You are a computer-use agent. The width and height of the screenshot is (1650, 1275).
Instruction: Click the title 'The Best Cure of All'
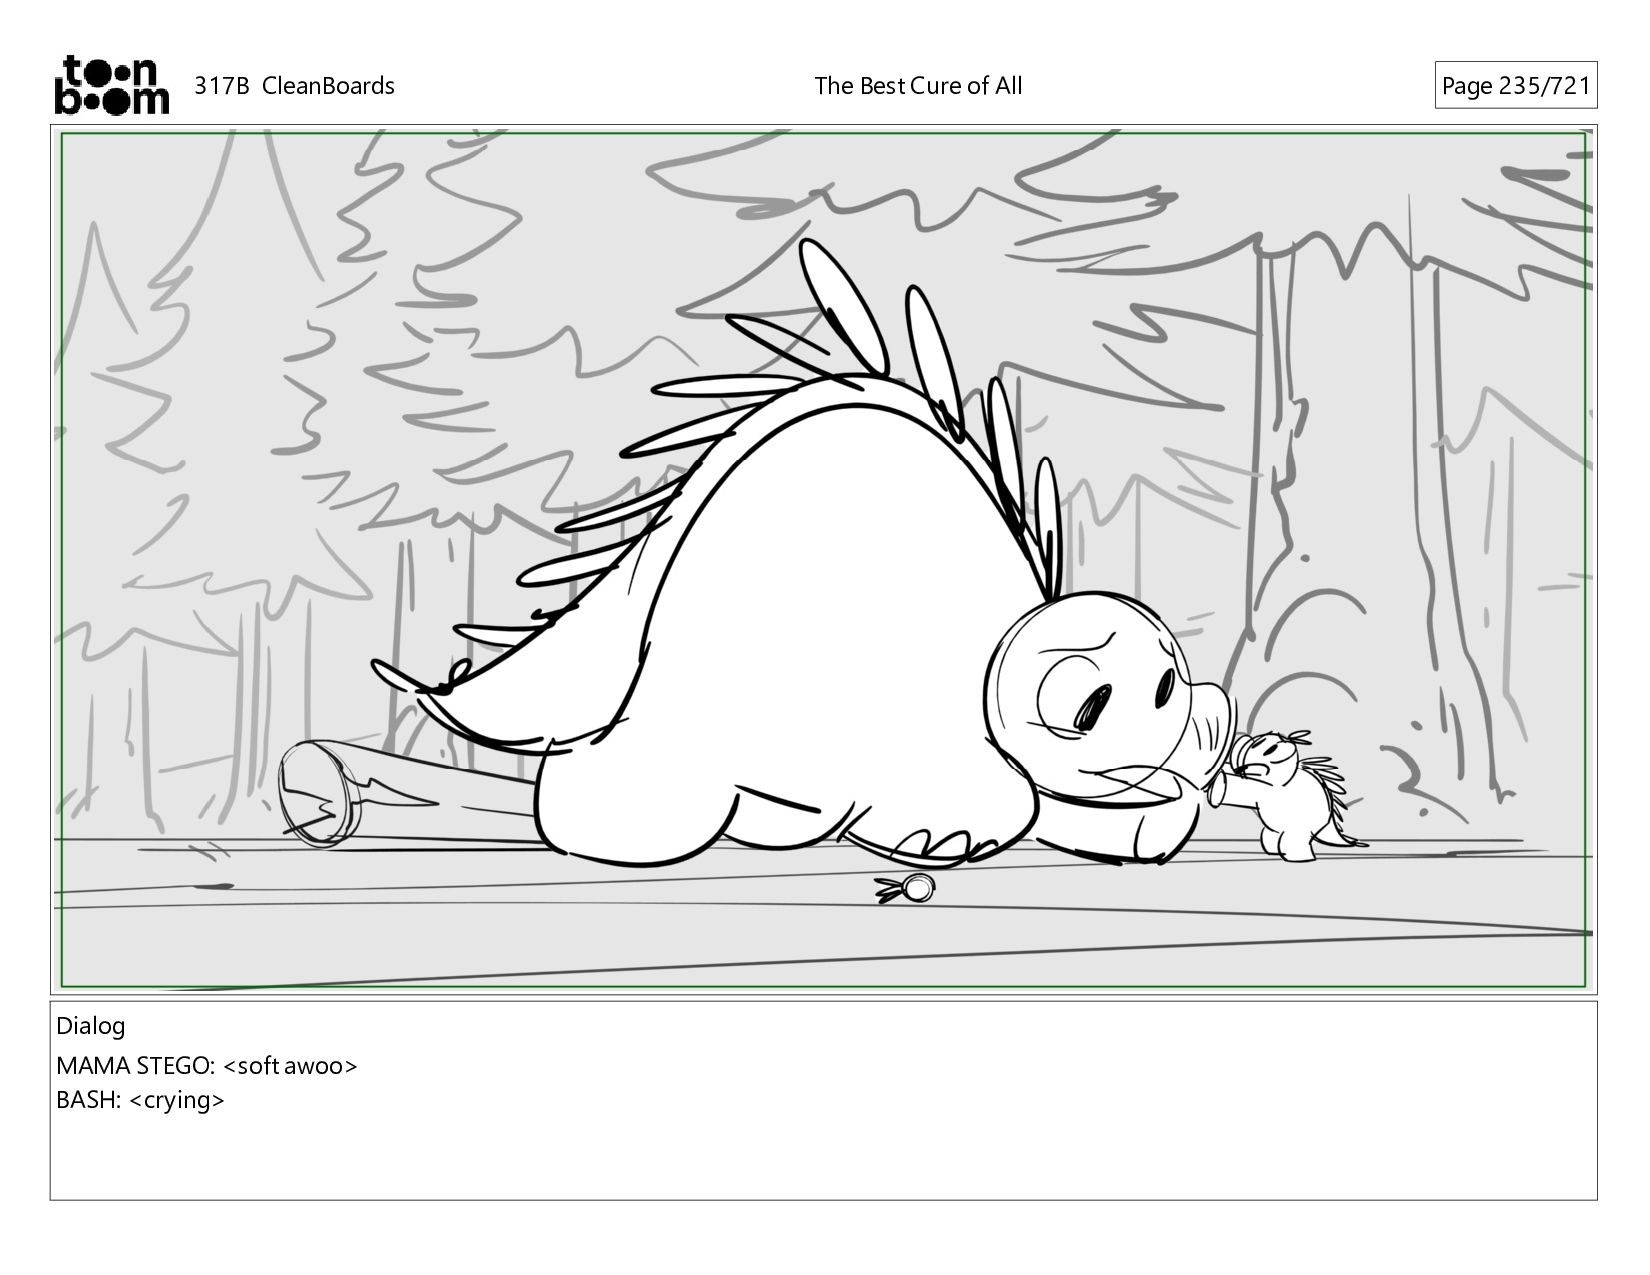click(x=918, y=86)
